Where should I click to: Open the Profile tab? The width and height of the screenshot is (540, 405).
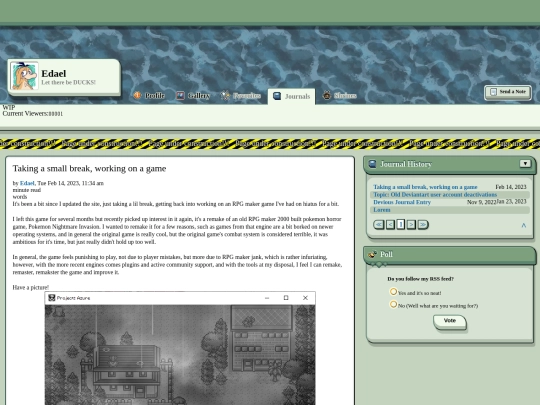coord(149,95)
